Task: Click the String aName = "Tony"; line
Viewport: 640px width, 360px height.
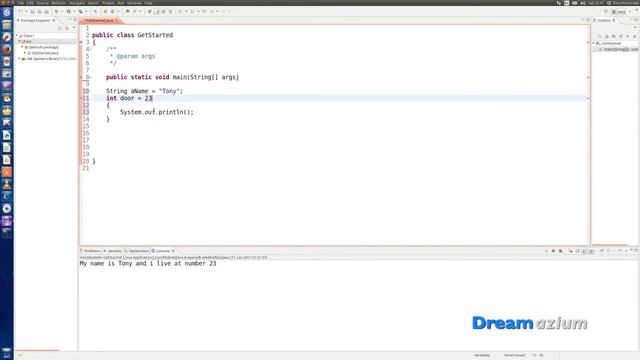Action: pyautogui.click(x=144, y=91)
